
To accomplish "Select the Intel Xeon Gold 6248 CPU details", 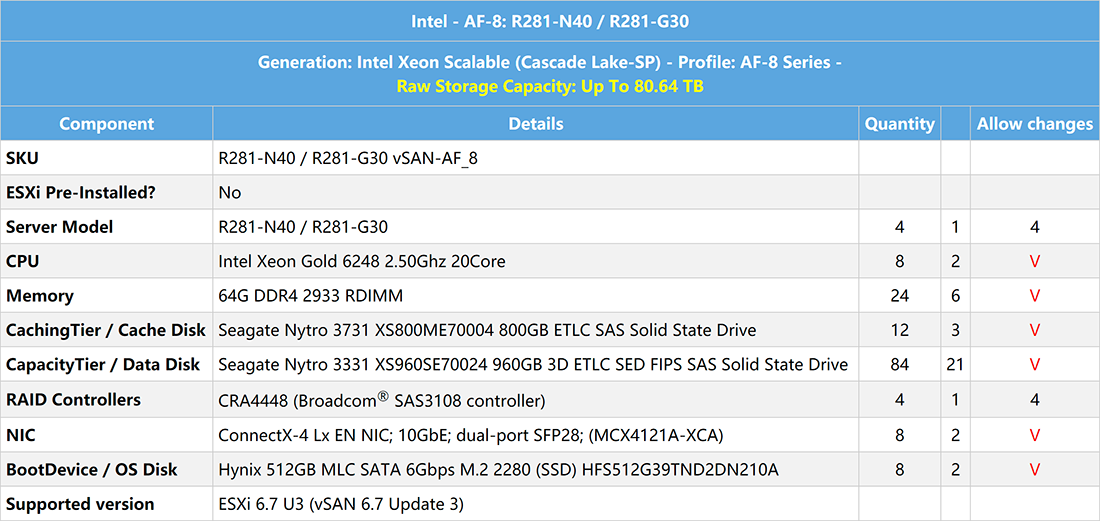I will [362, 262].
